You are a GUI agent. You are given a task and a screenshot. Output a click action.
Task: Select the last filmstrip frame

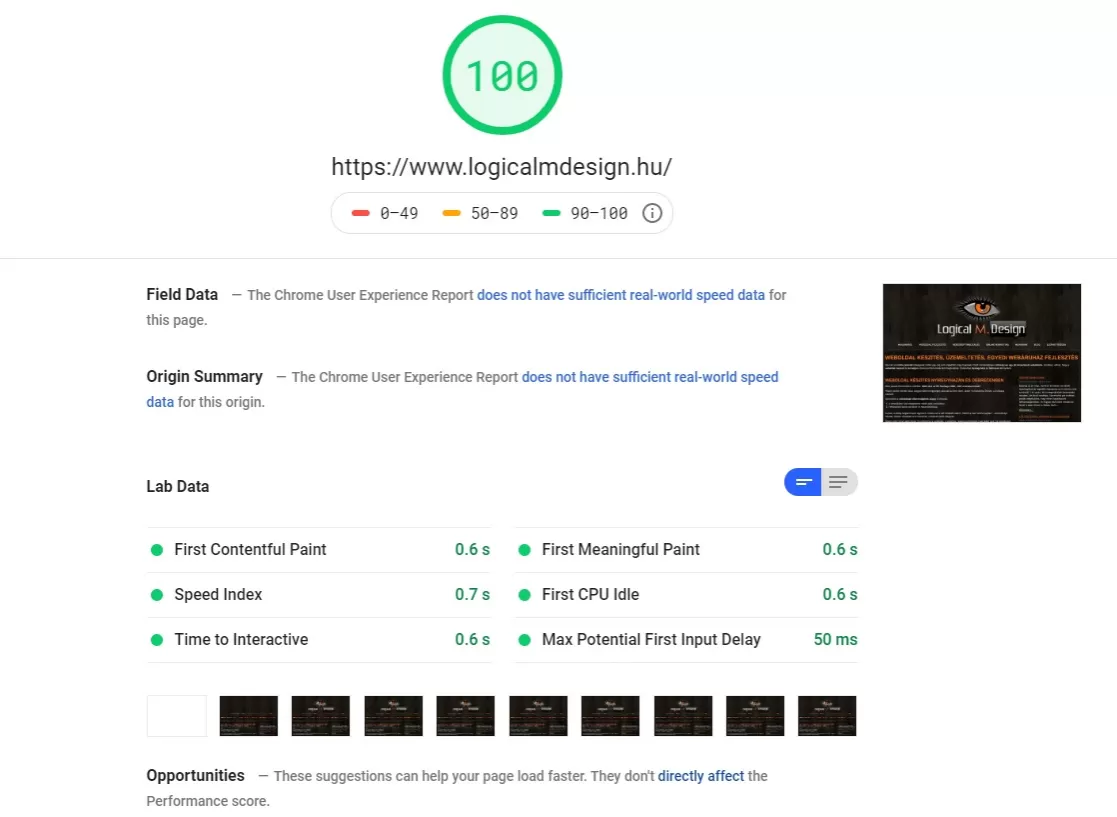(x=827, y=716)
